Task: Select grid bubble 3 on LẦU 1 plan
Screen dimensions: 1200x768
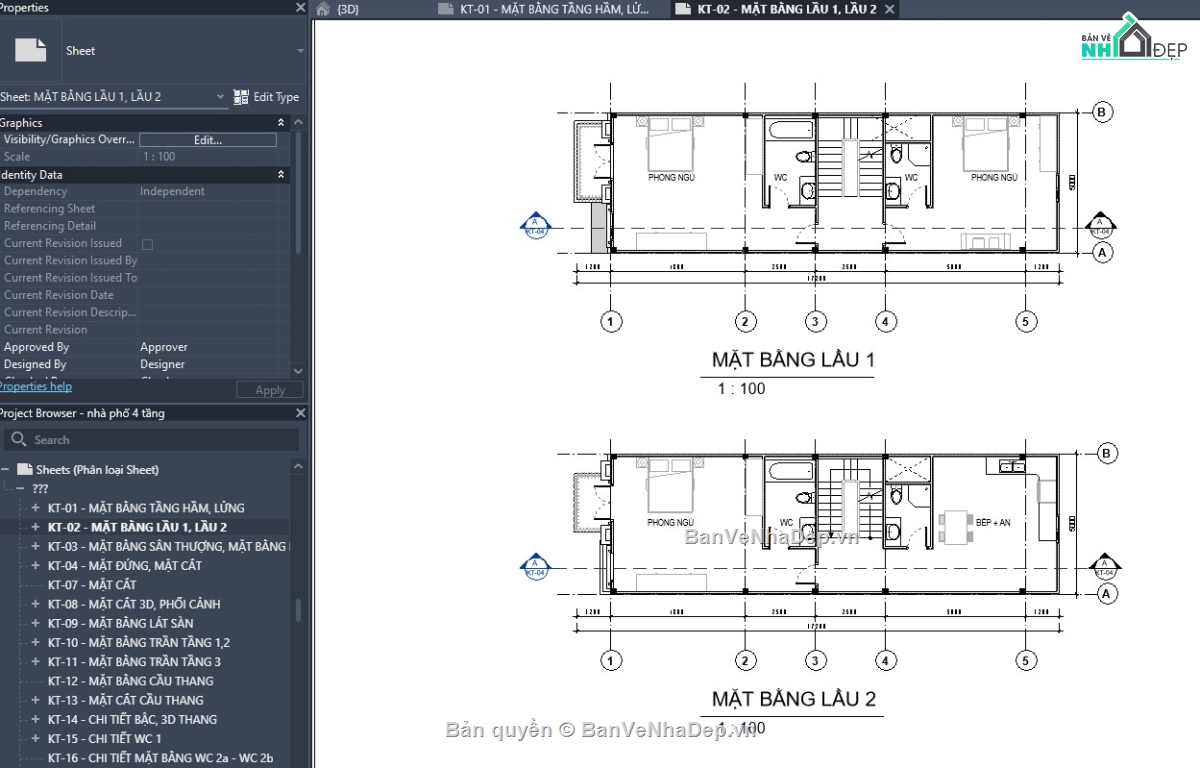Action: tap(816, 321)
